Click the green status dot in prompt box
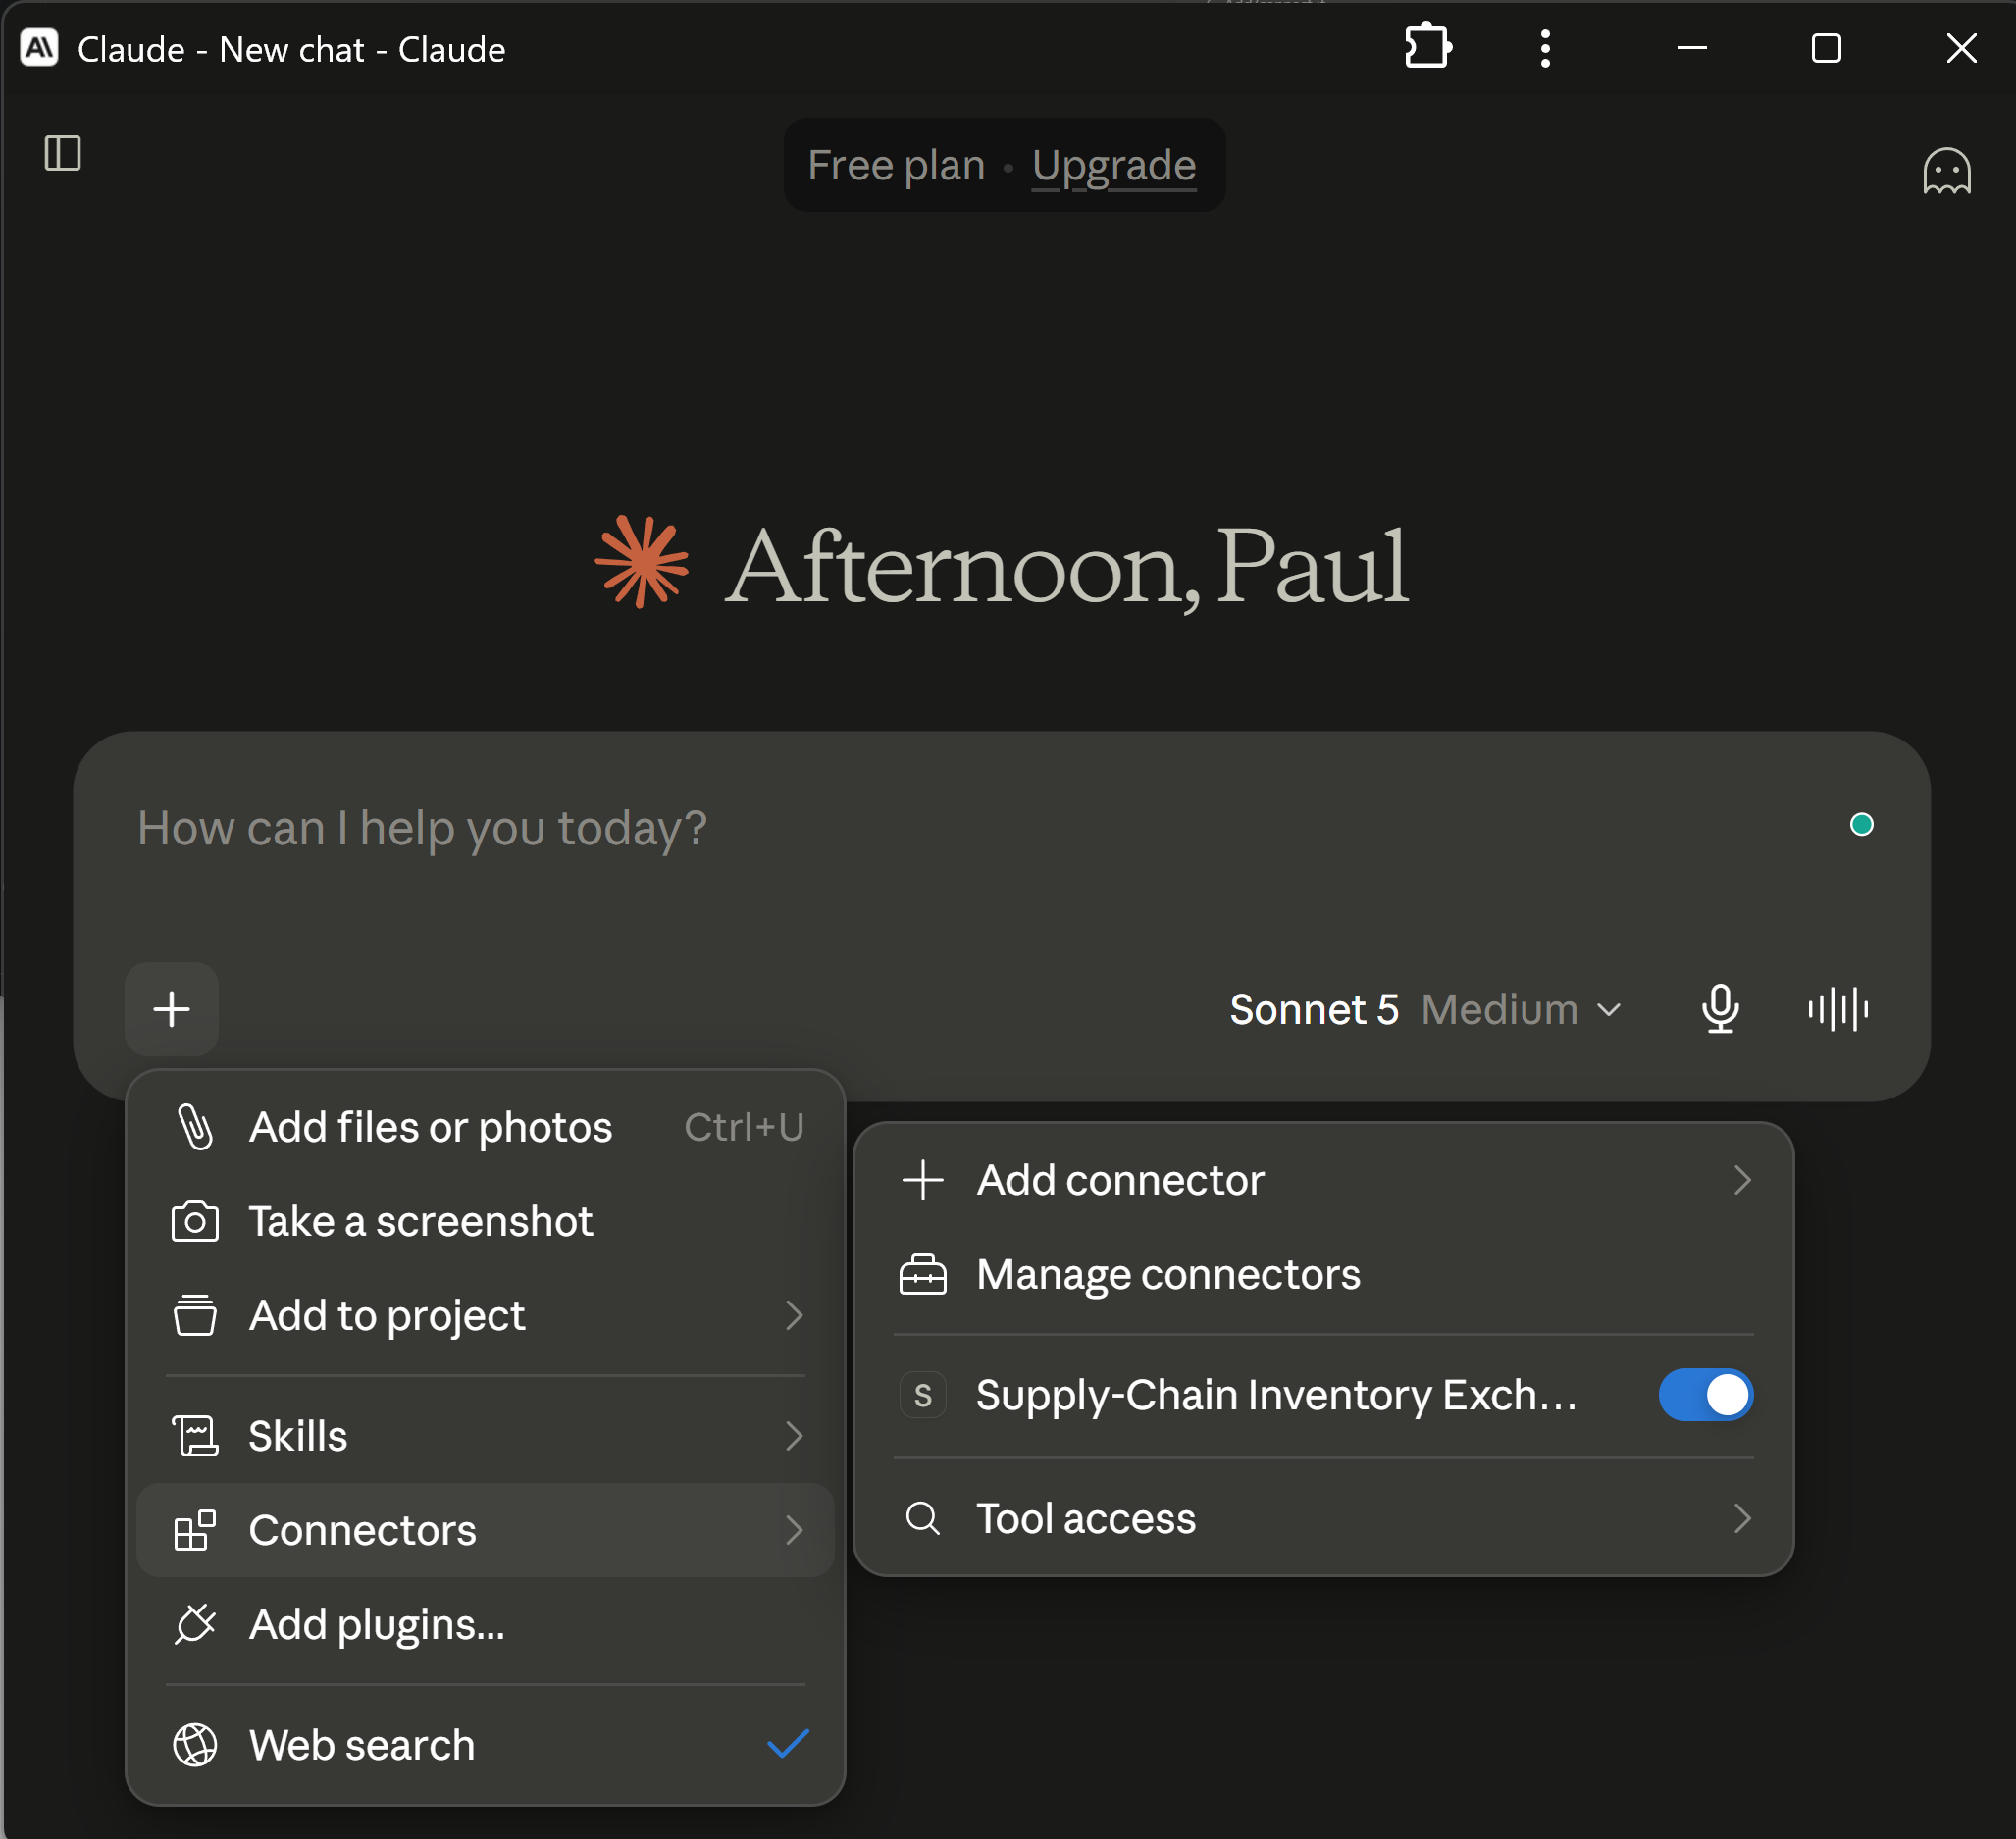 click(1861, 824)
